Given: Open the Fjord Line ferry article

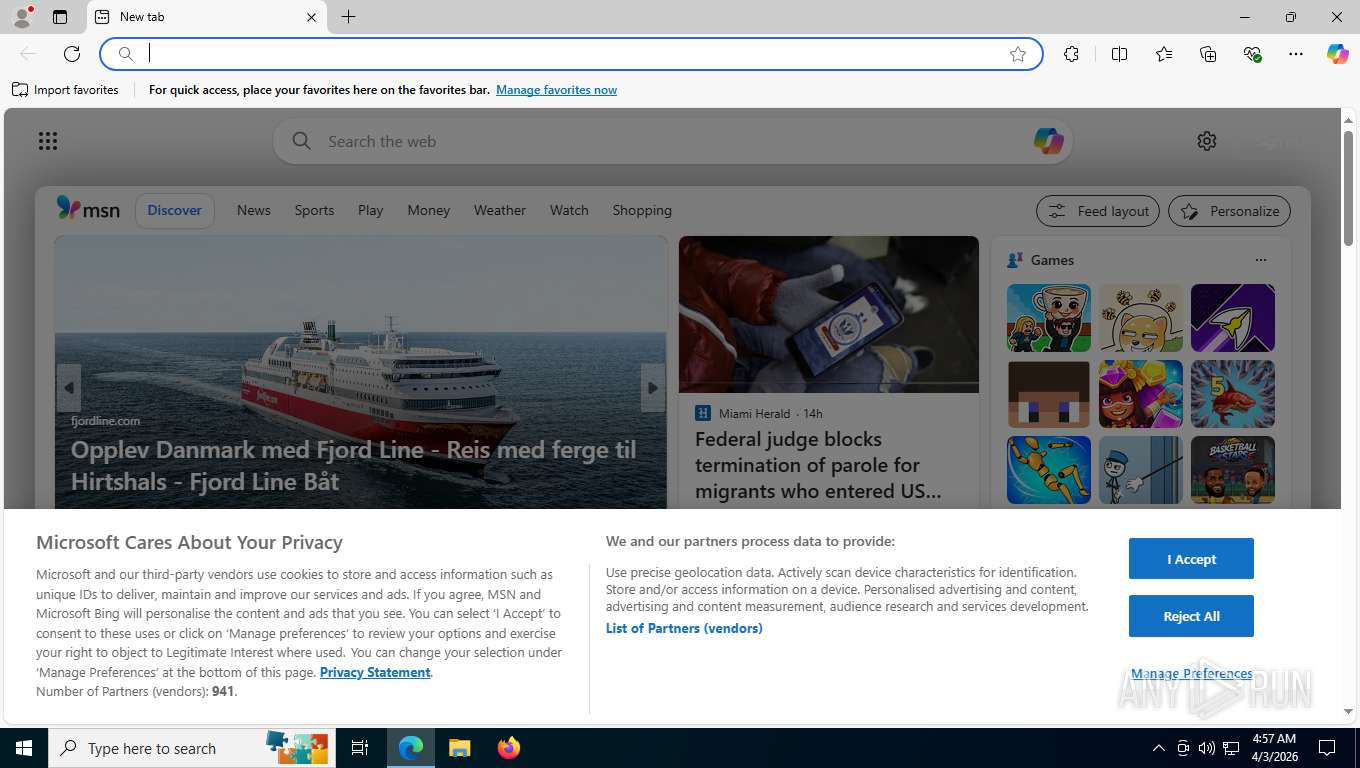Looking at the screenshot, I should pyautogui.click(x=354, y=466).
